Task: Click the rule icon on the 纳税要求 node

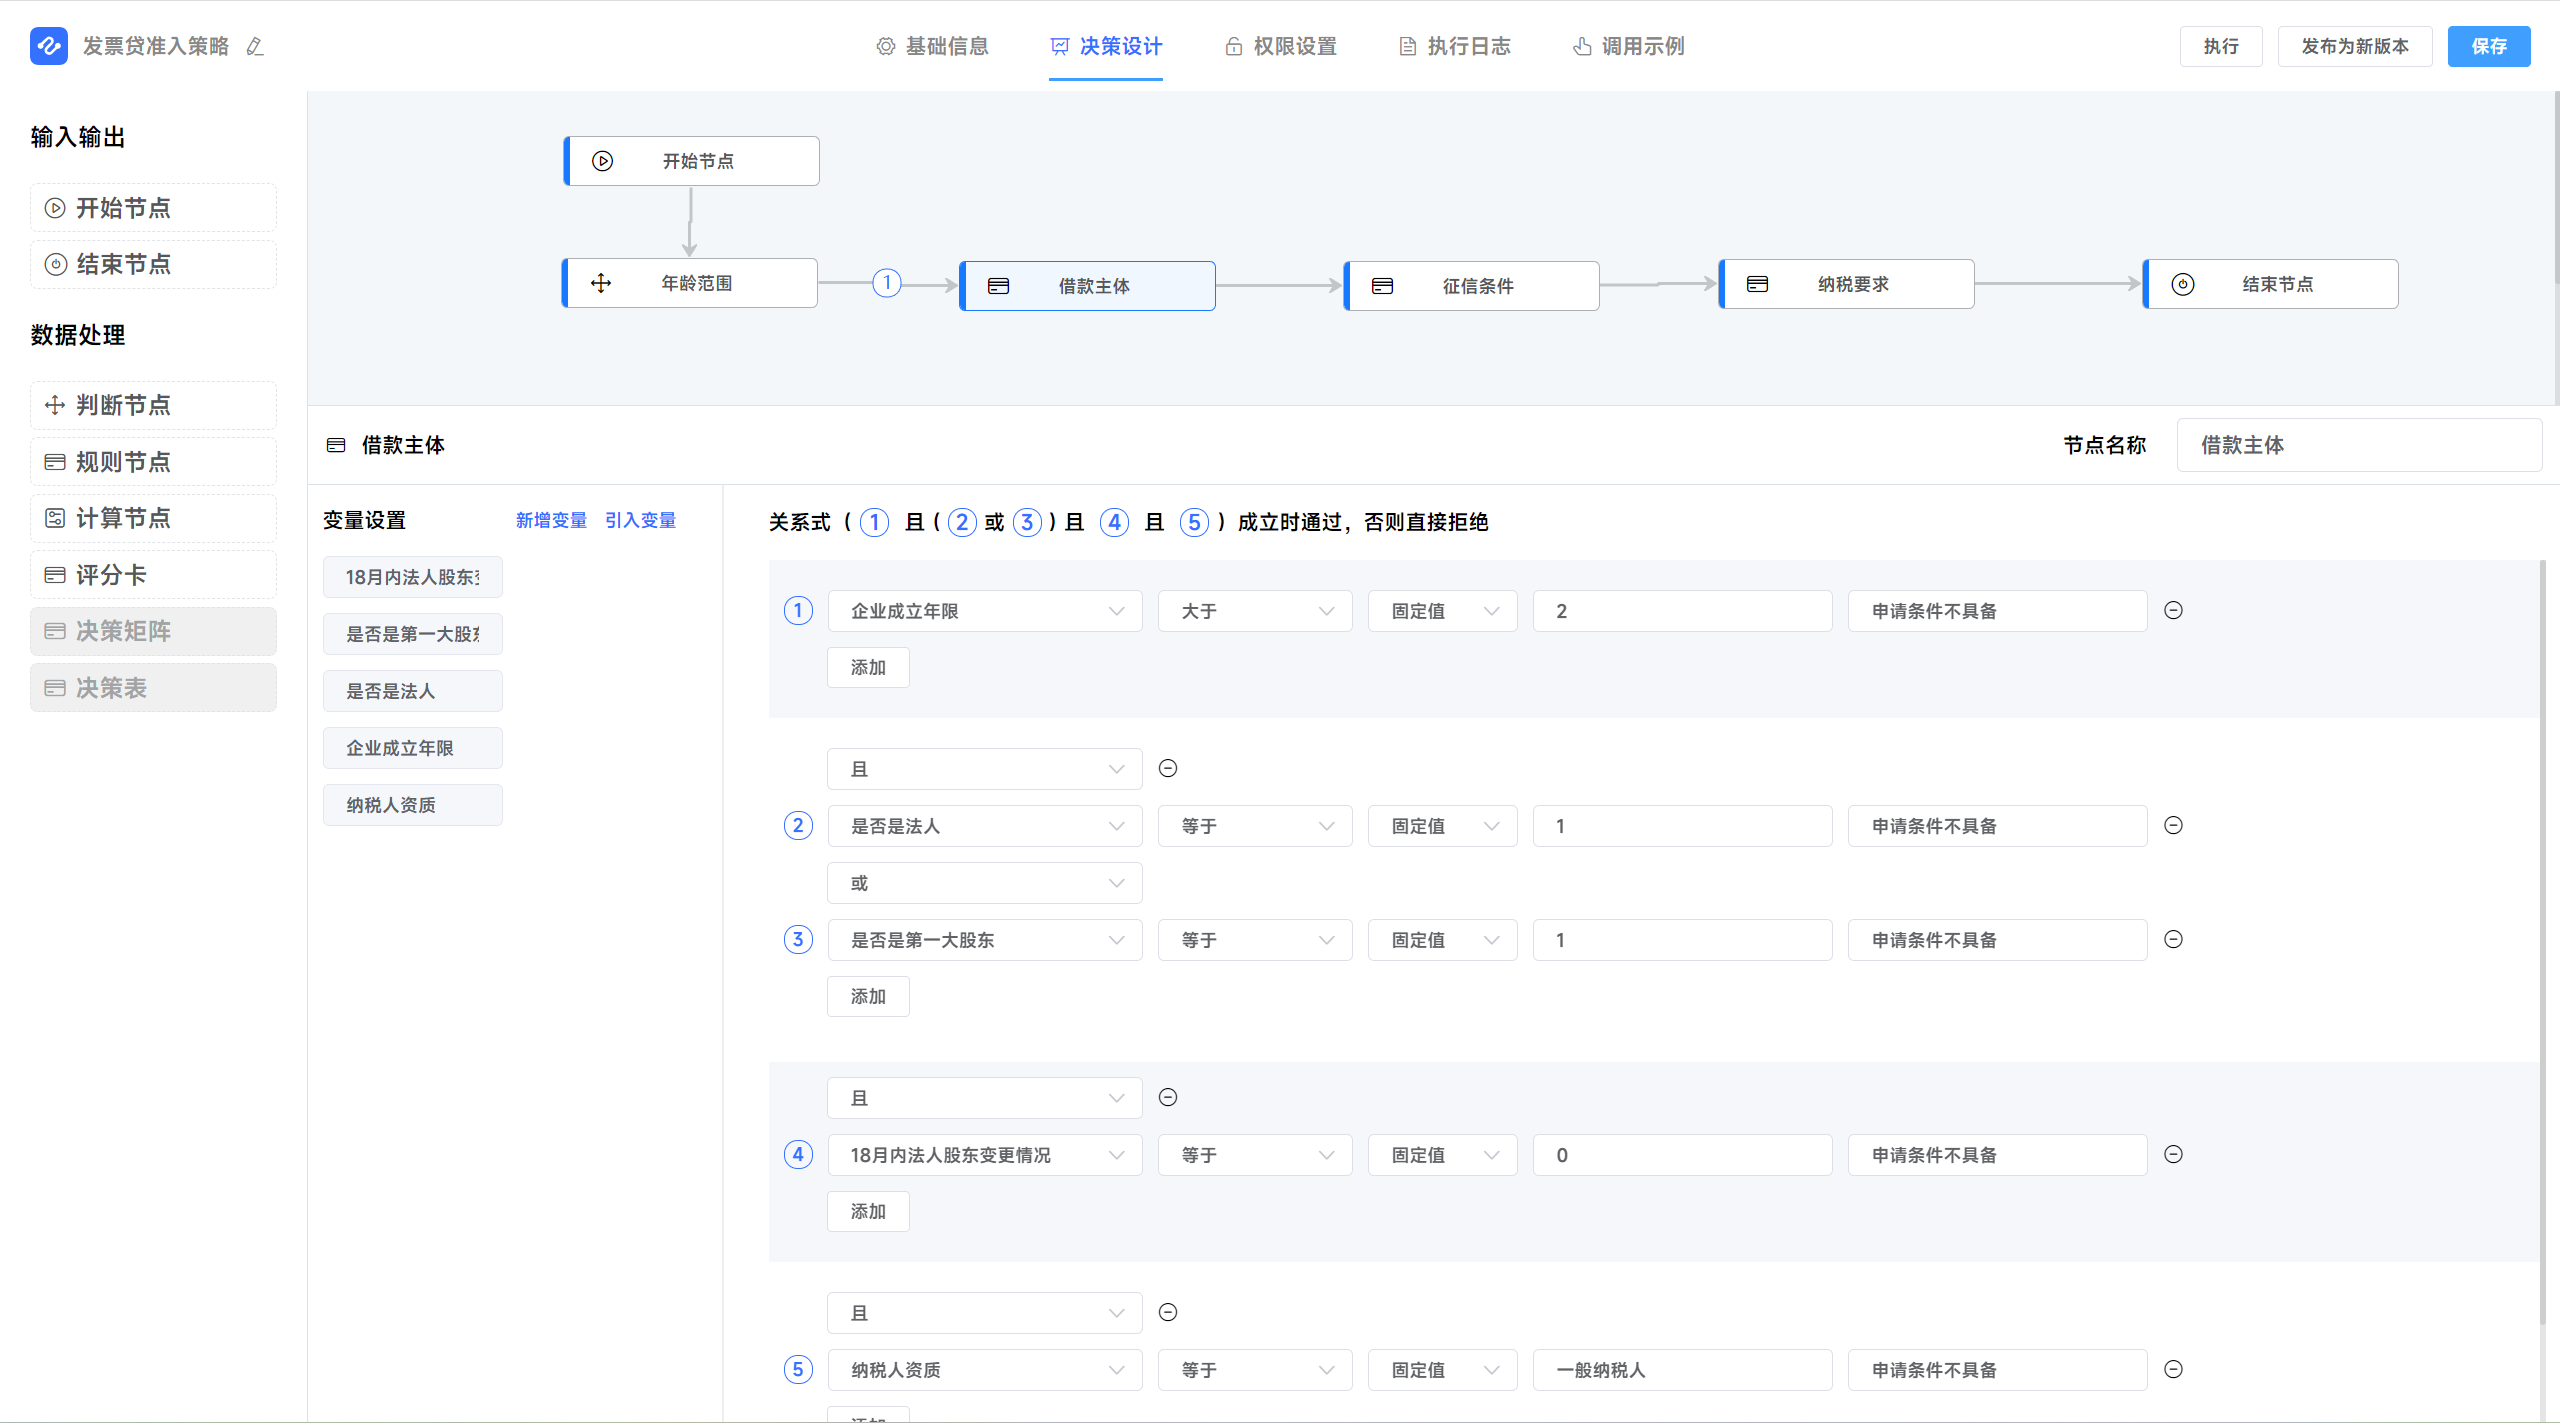Action: click(x=1757, y=284)
